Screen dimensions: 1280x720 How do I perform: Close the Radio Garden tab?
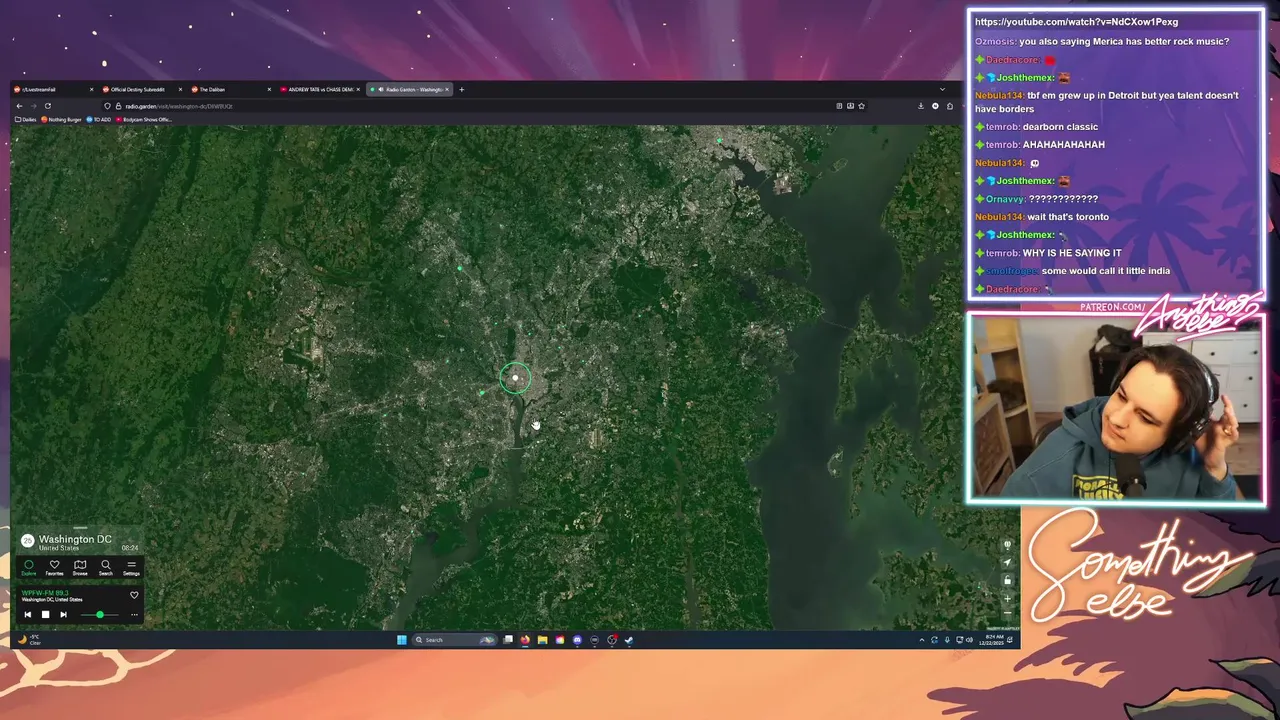(x=447, y=89)
